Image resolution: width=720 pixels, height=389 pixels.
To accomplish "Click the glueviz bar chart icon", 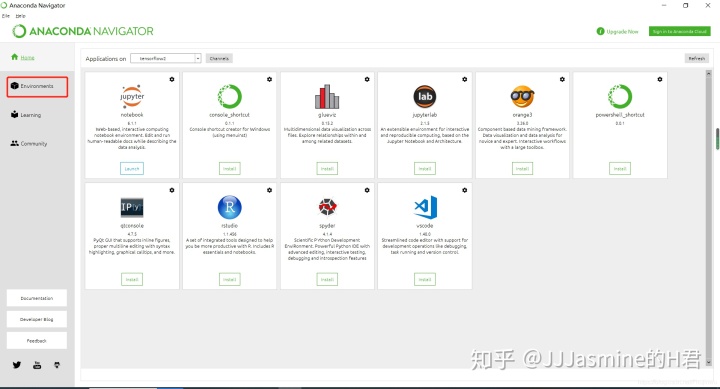I will (327, 96).
